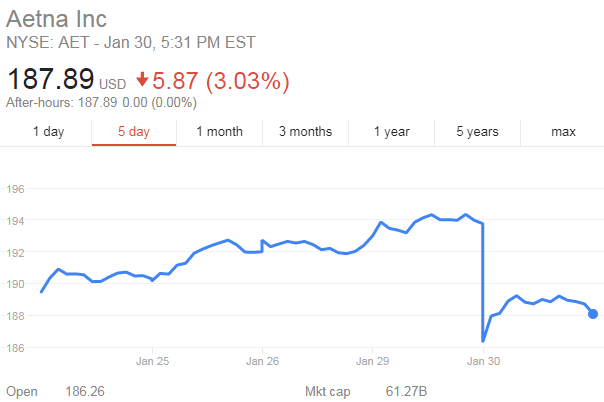The height and width of the screenshot is (402, 604).
Task: Click the Jan 25 date label
Action: pyautogui.click(x=151, y=361)
